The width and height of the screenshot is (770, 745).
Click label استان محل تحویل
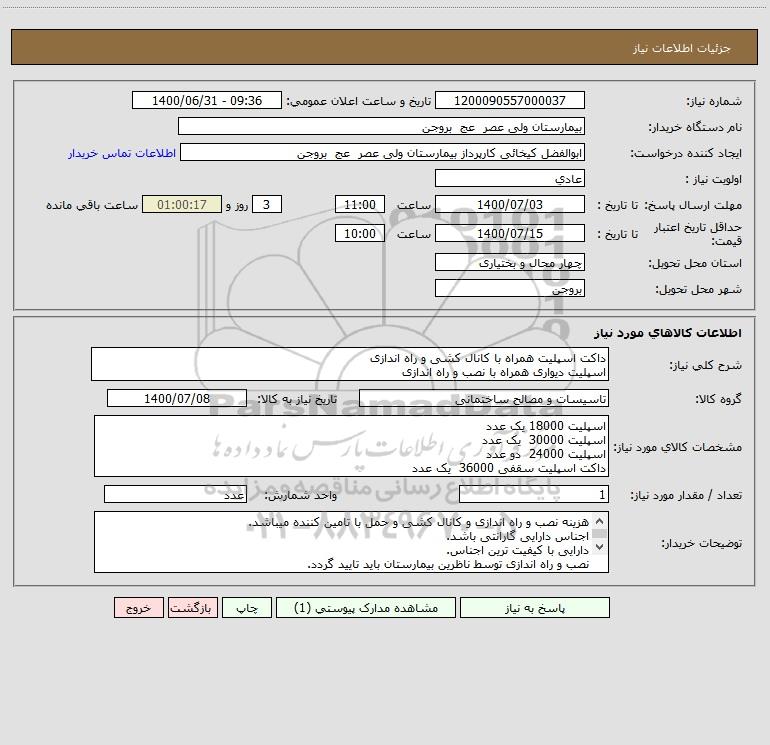pos(695,263)
